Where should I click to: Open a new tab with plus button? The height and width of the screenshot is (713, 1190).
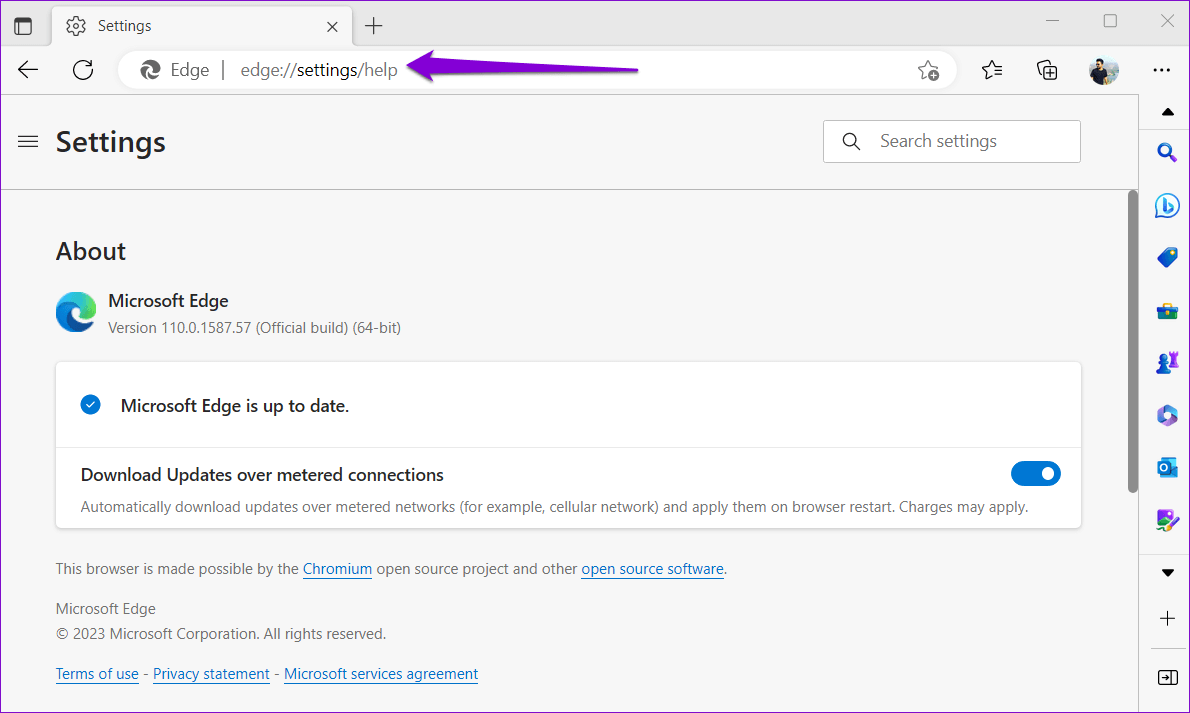tap(373, 26)
